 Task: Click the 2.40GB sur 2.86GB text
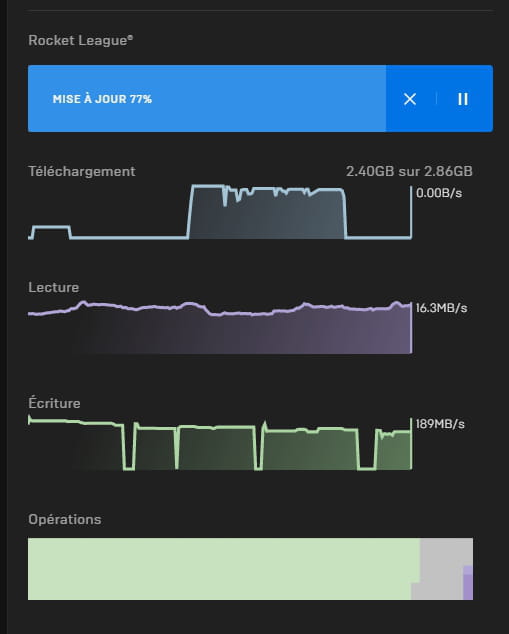click(409, 171)
